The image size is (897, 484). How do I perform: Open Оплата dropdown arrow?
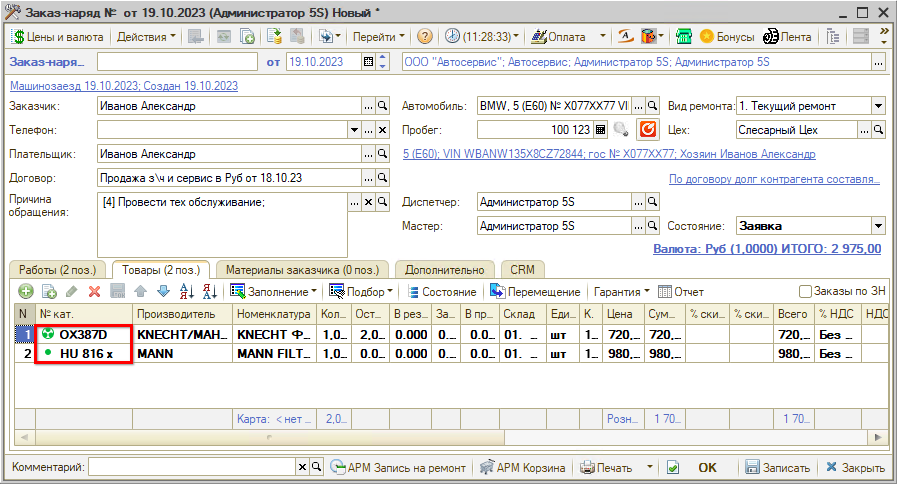(602, 37)
